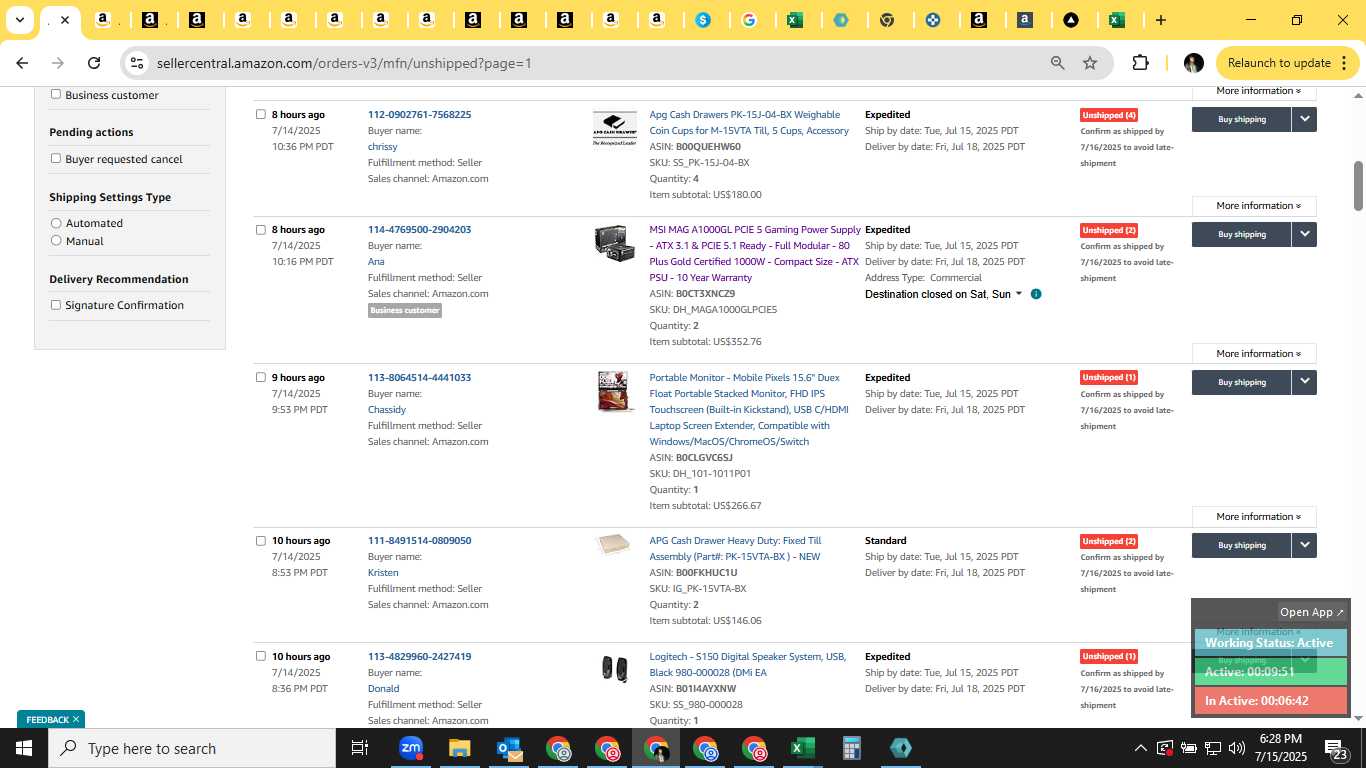Select order 114-4769500-2904203 checkbox

pos(261,229)
